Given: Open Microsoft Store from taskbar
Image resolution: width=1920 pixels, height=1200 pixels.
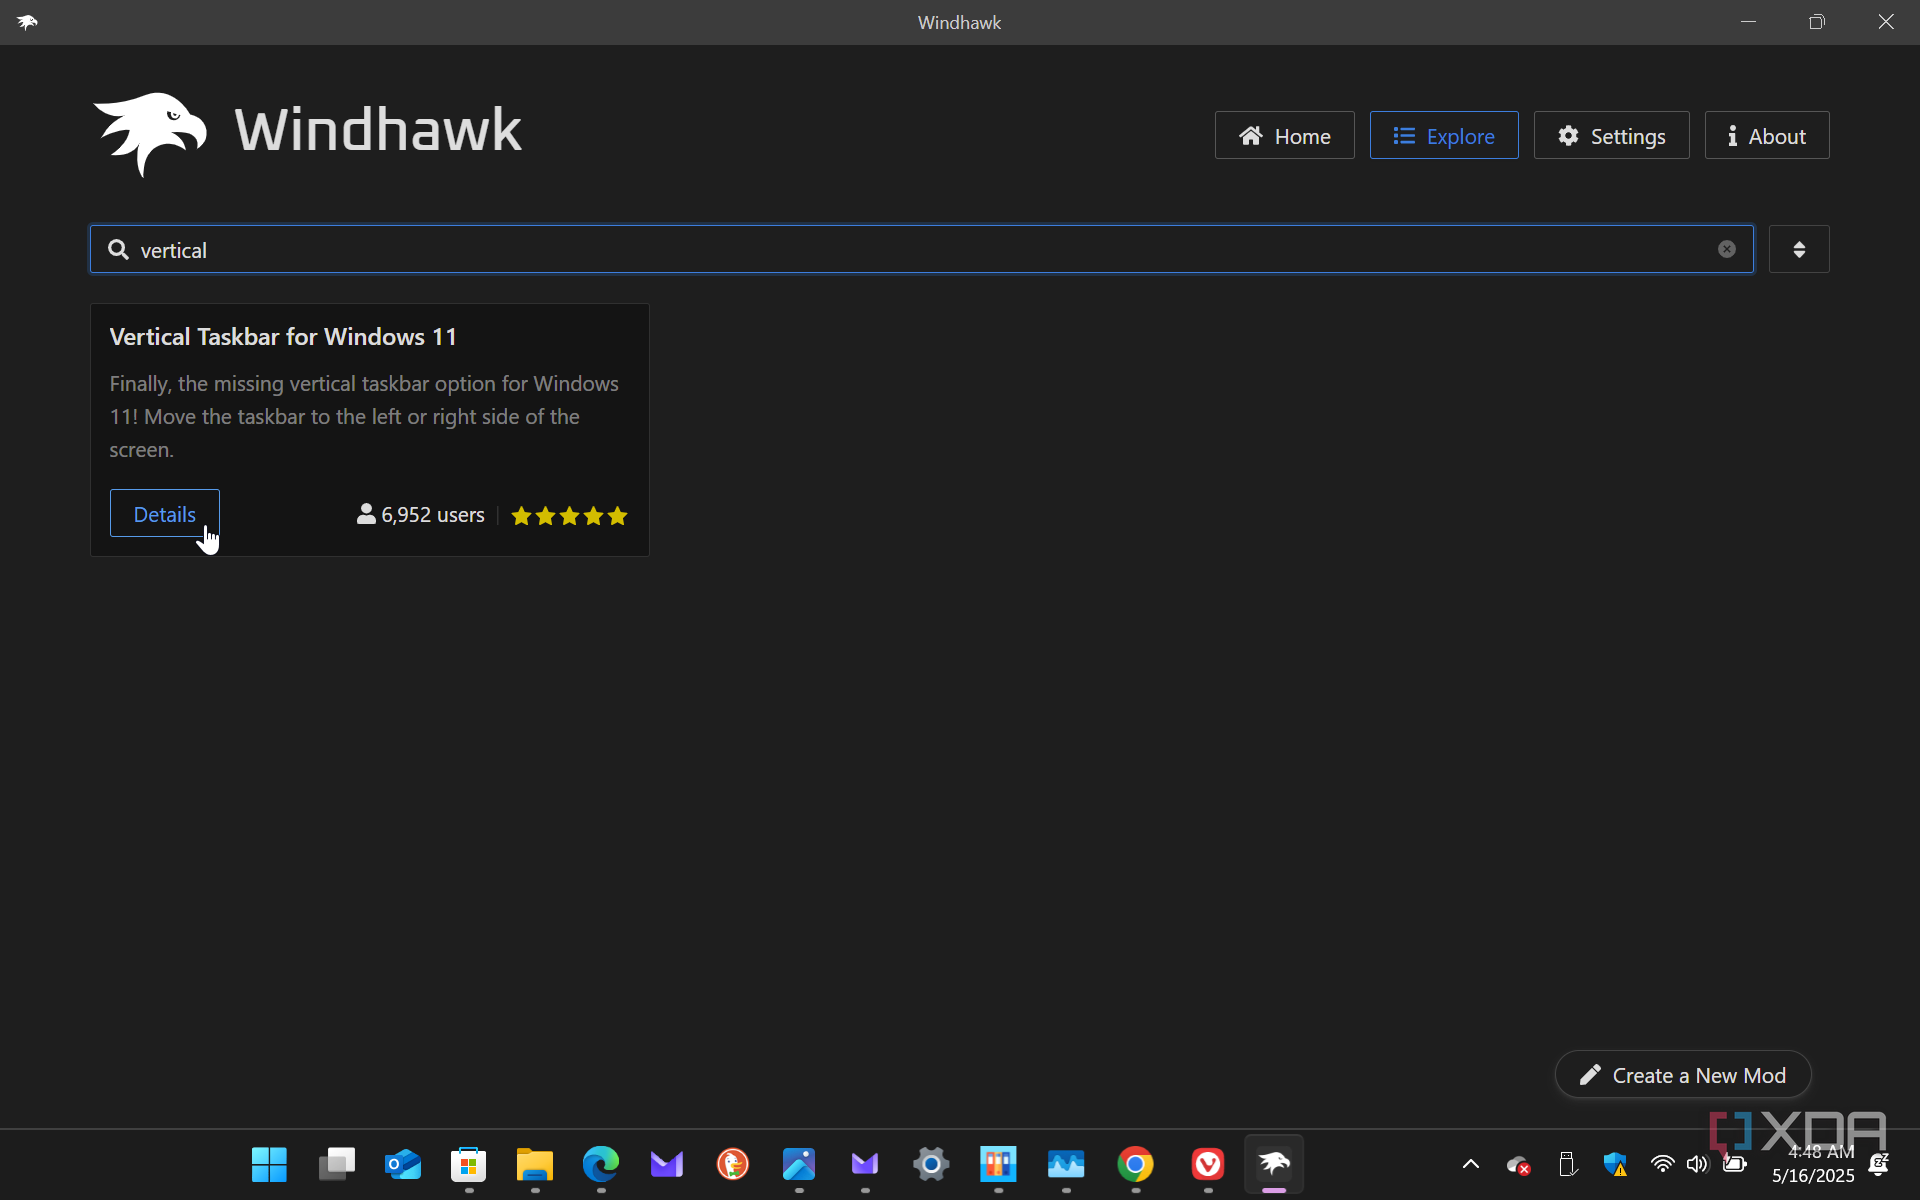Looking at the screenshot, I should coord(469,1164).
